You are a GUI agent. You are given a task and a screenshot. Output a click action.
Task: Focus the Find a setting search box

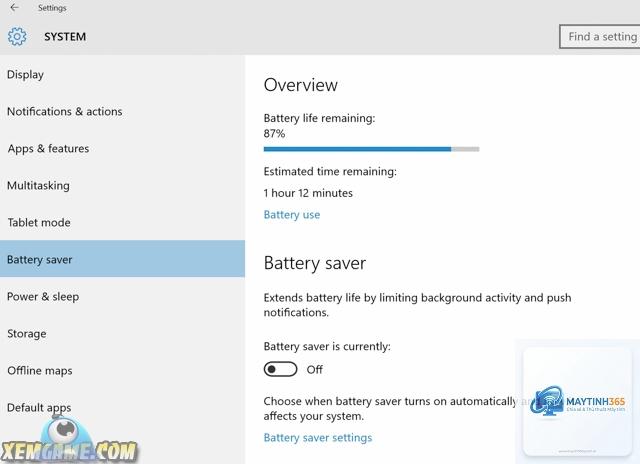[600, 37]
